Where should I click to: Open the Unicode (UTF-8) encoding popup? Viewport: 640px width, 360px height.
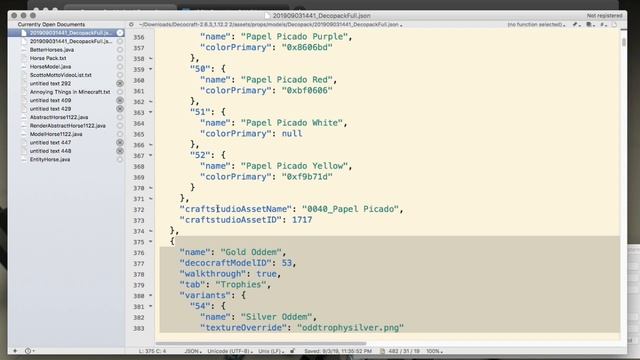230,351
